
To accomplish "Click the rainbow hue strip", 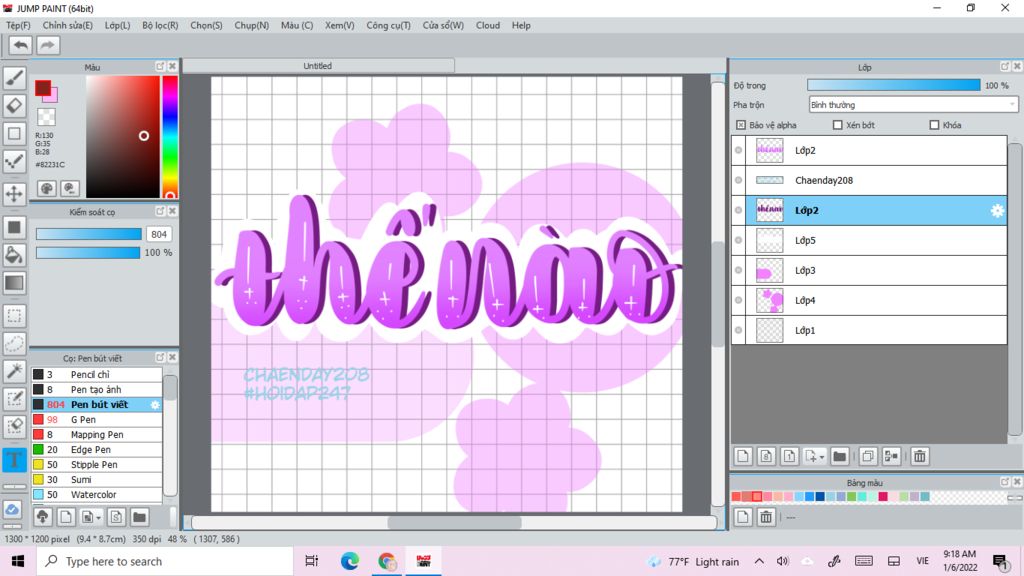I will tap(170, 136).
